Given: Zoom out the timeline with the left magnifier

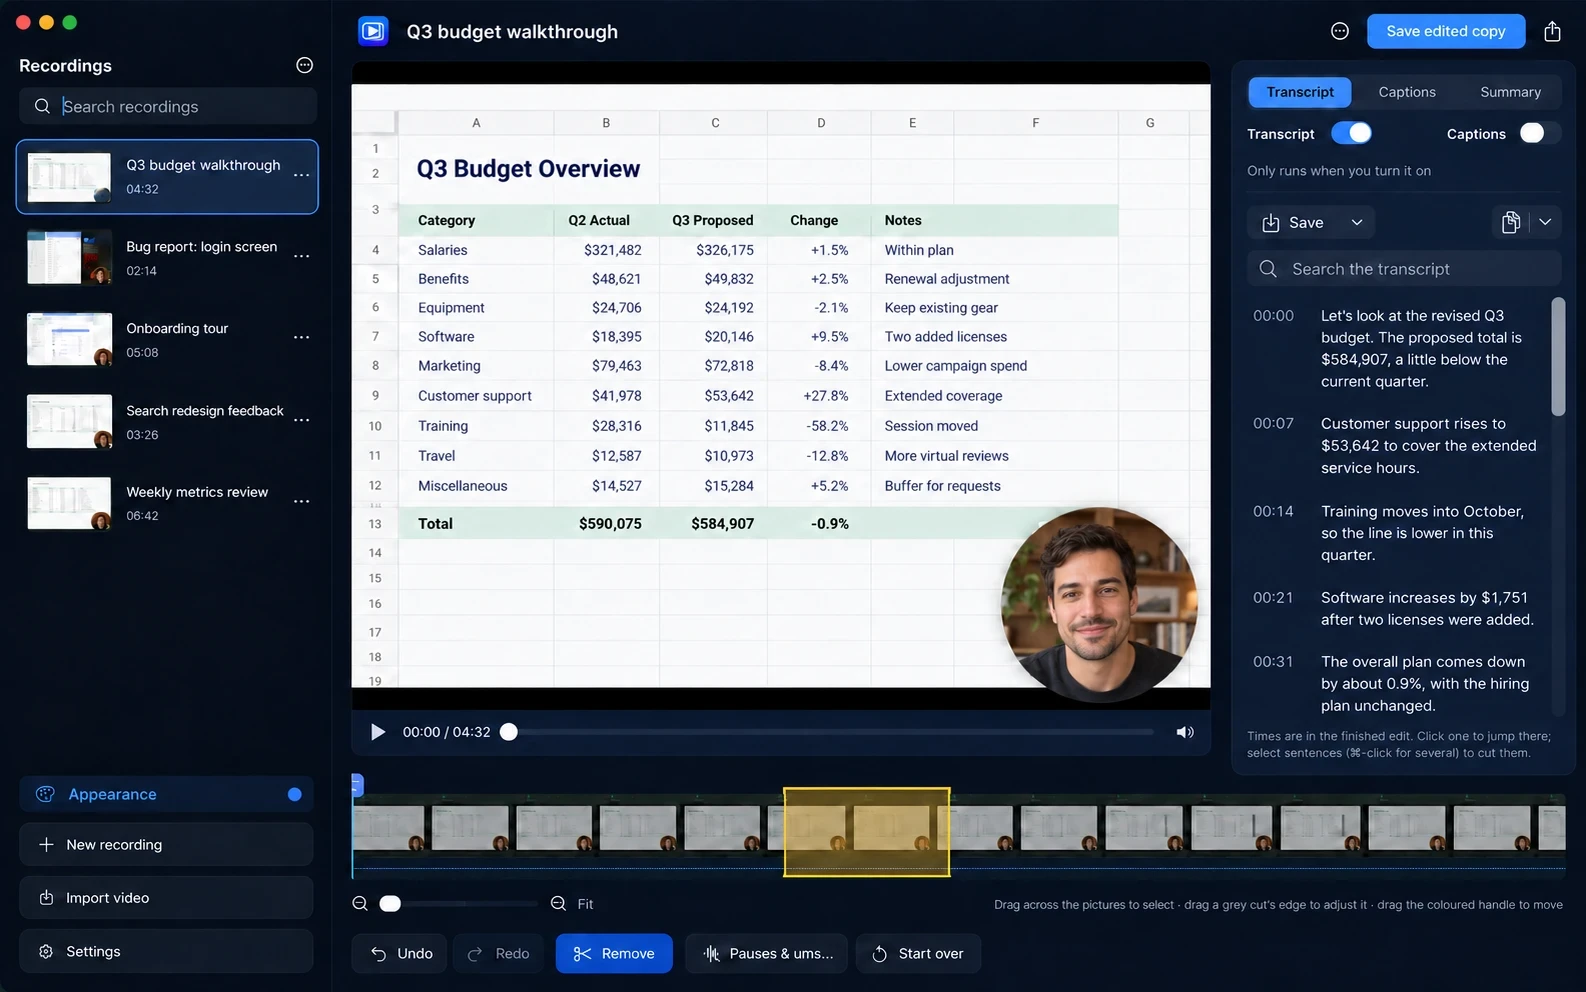Looking at the screenshot, I should point(360,904).
